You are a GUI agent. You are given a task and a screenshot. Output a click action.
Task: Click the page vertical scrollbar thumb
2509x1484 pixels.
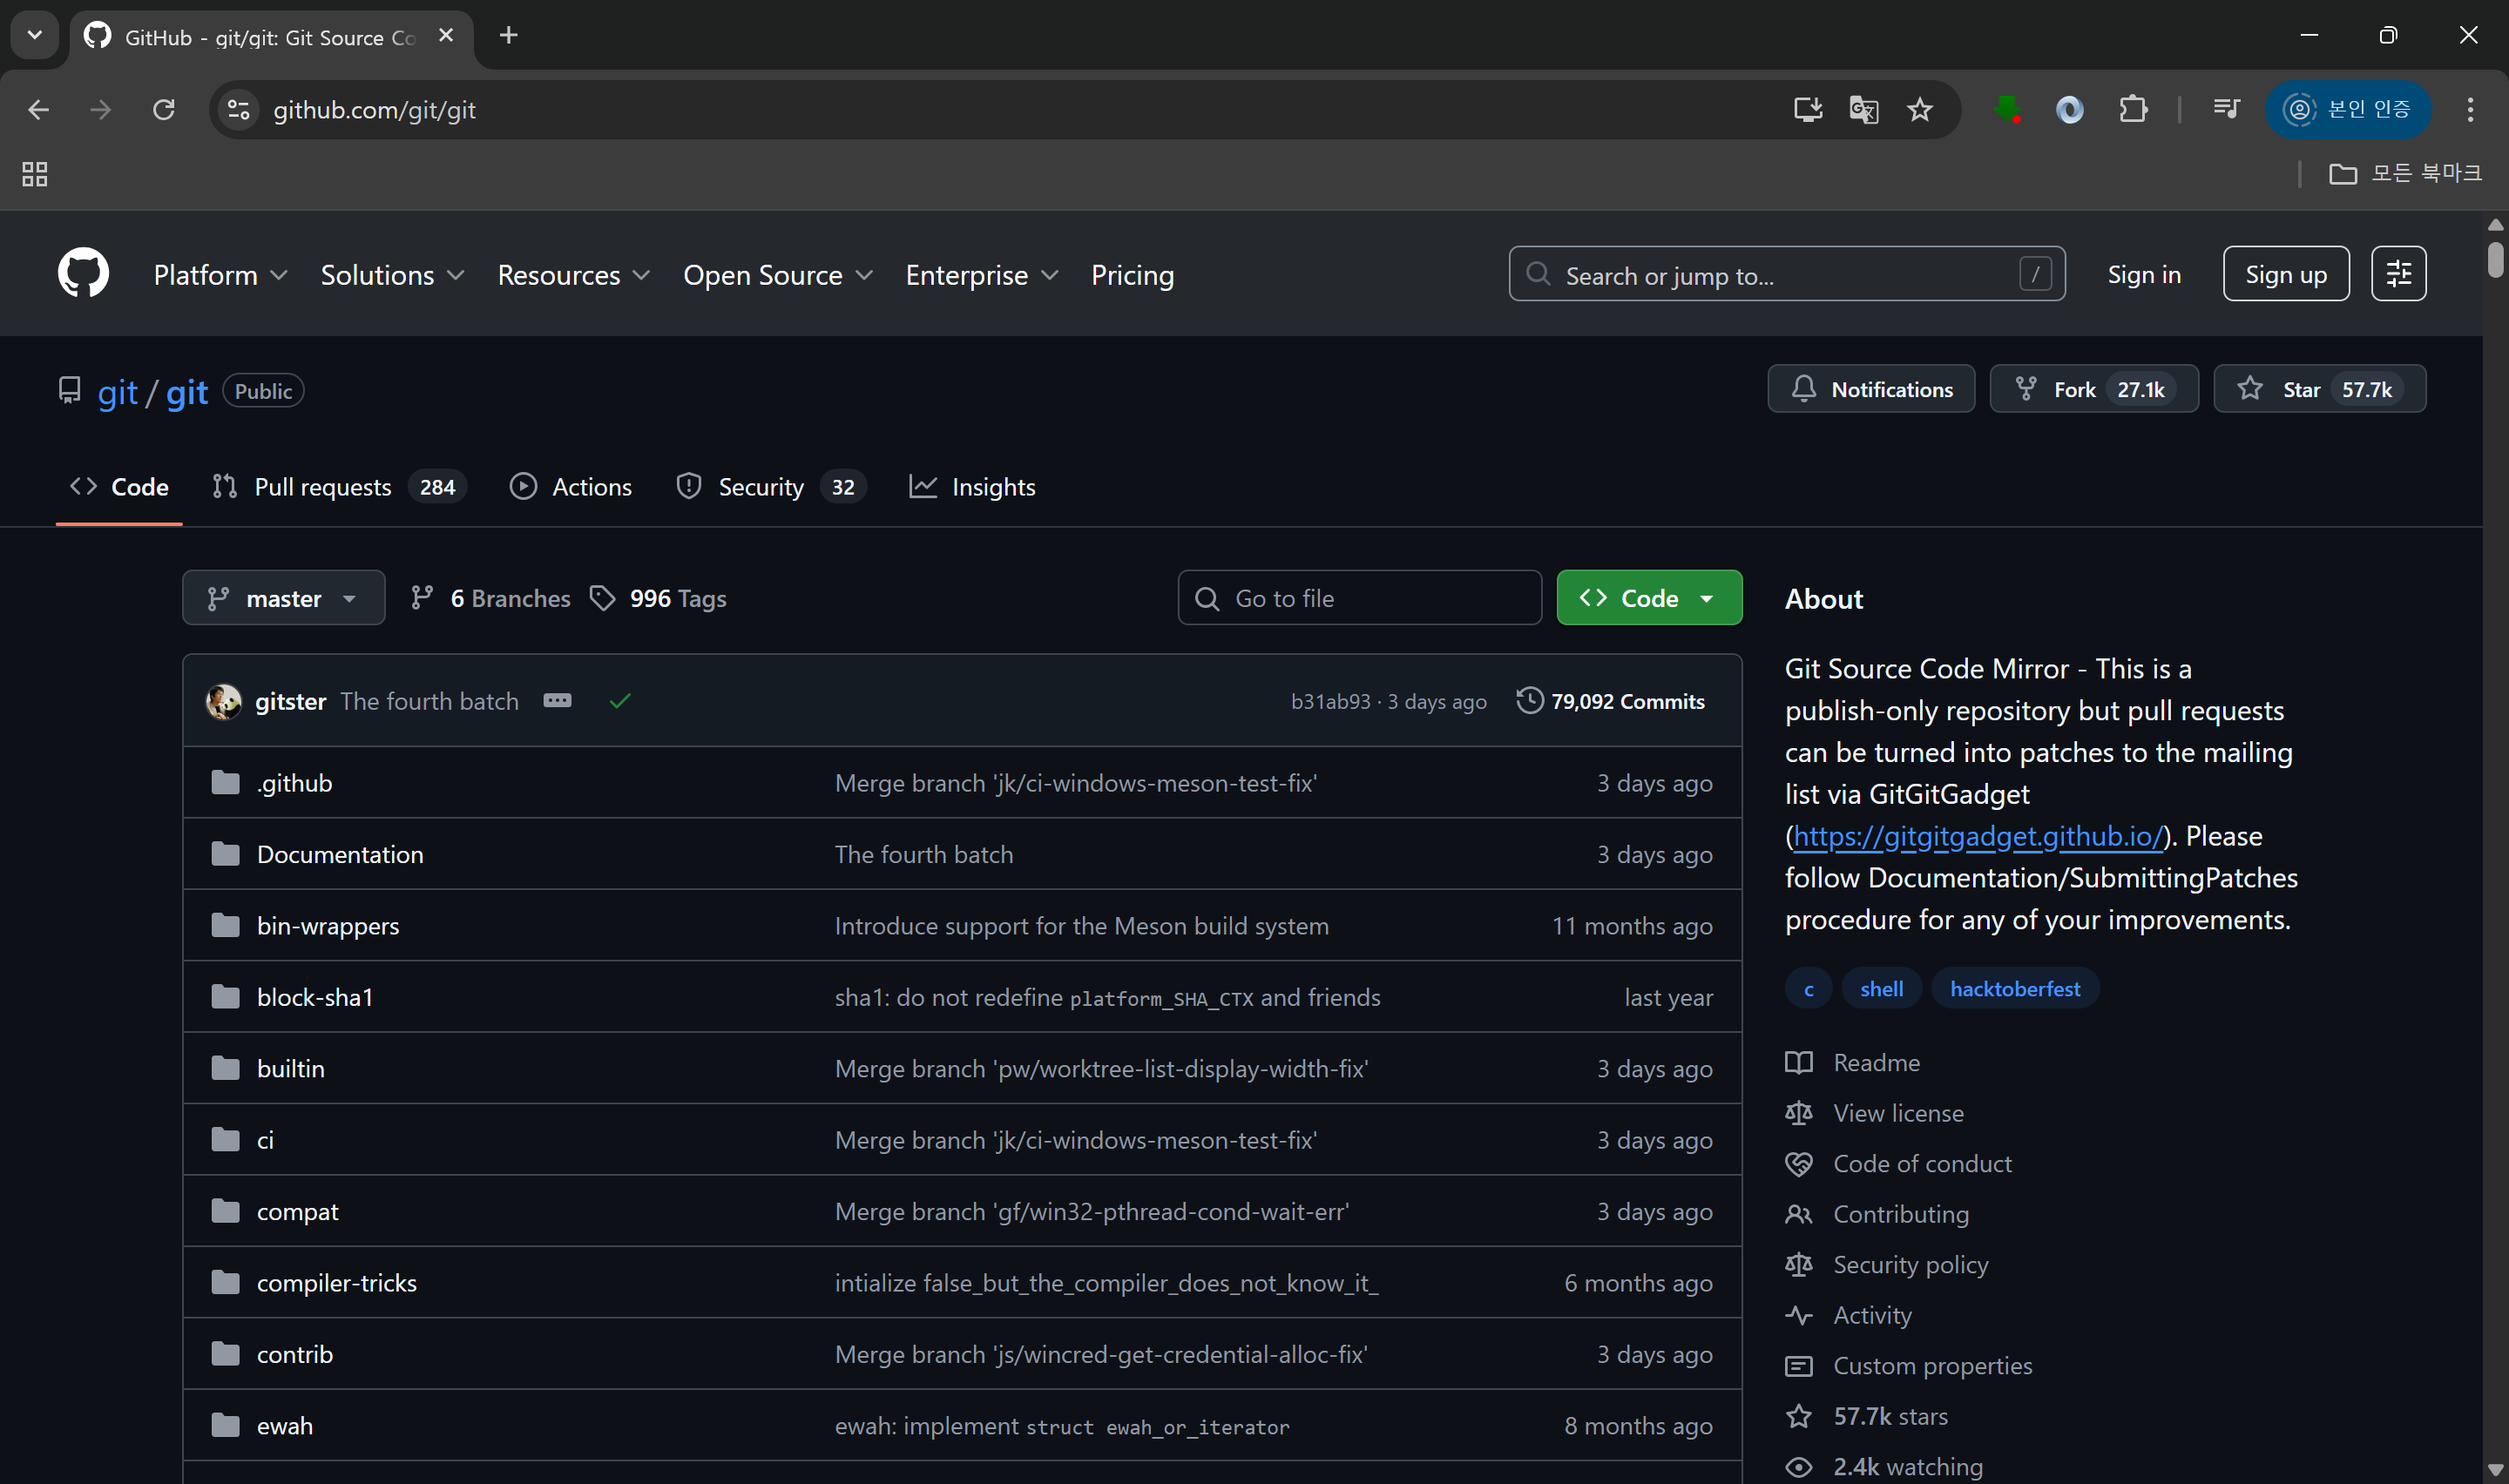tap(2495, 259)
